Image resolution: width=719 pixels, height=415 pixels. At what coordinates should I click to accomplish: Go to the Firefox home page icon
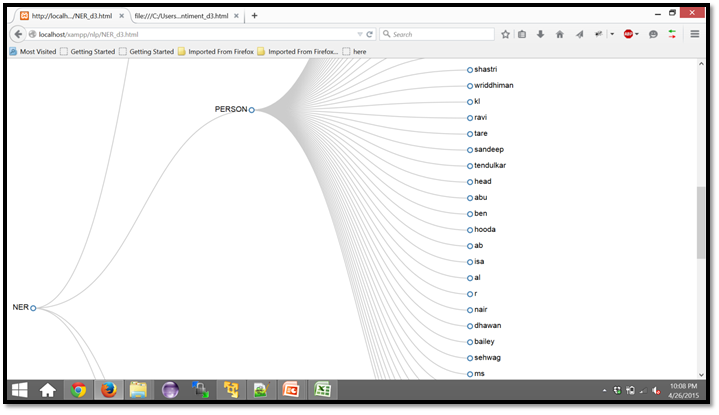point(559,34)
